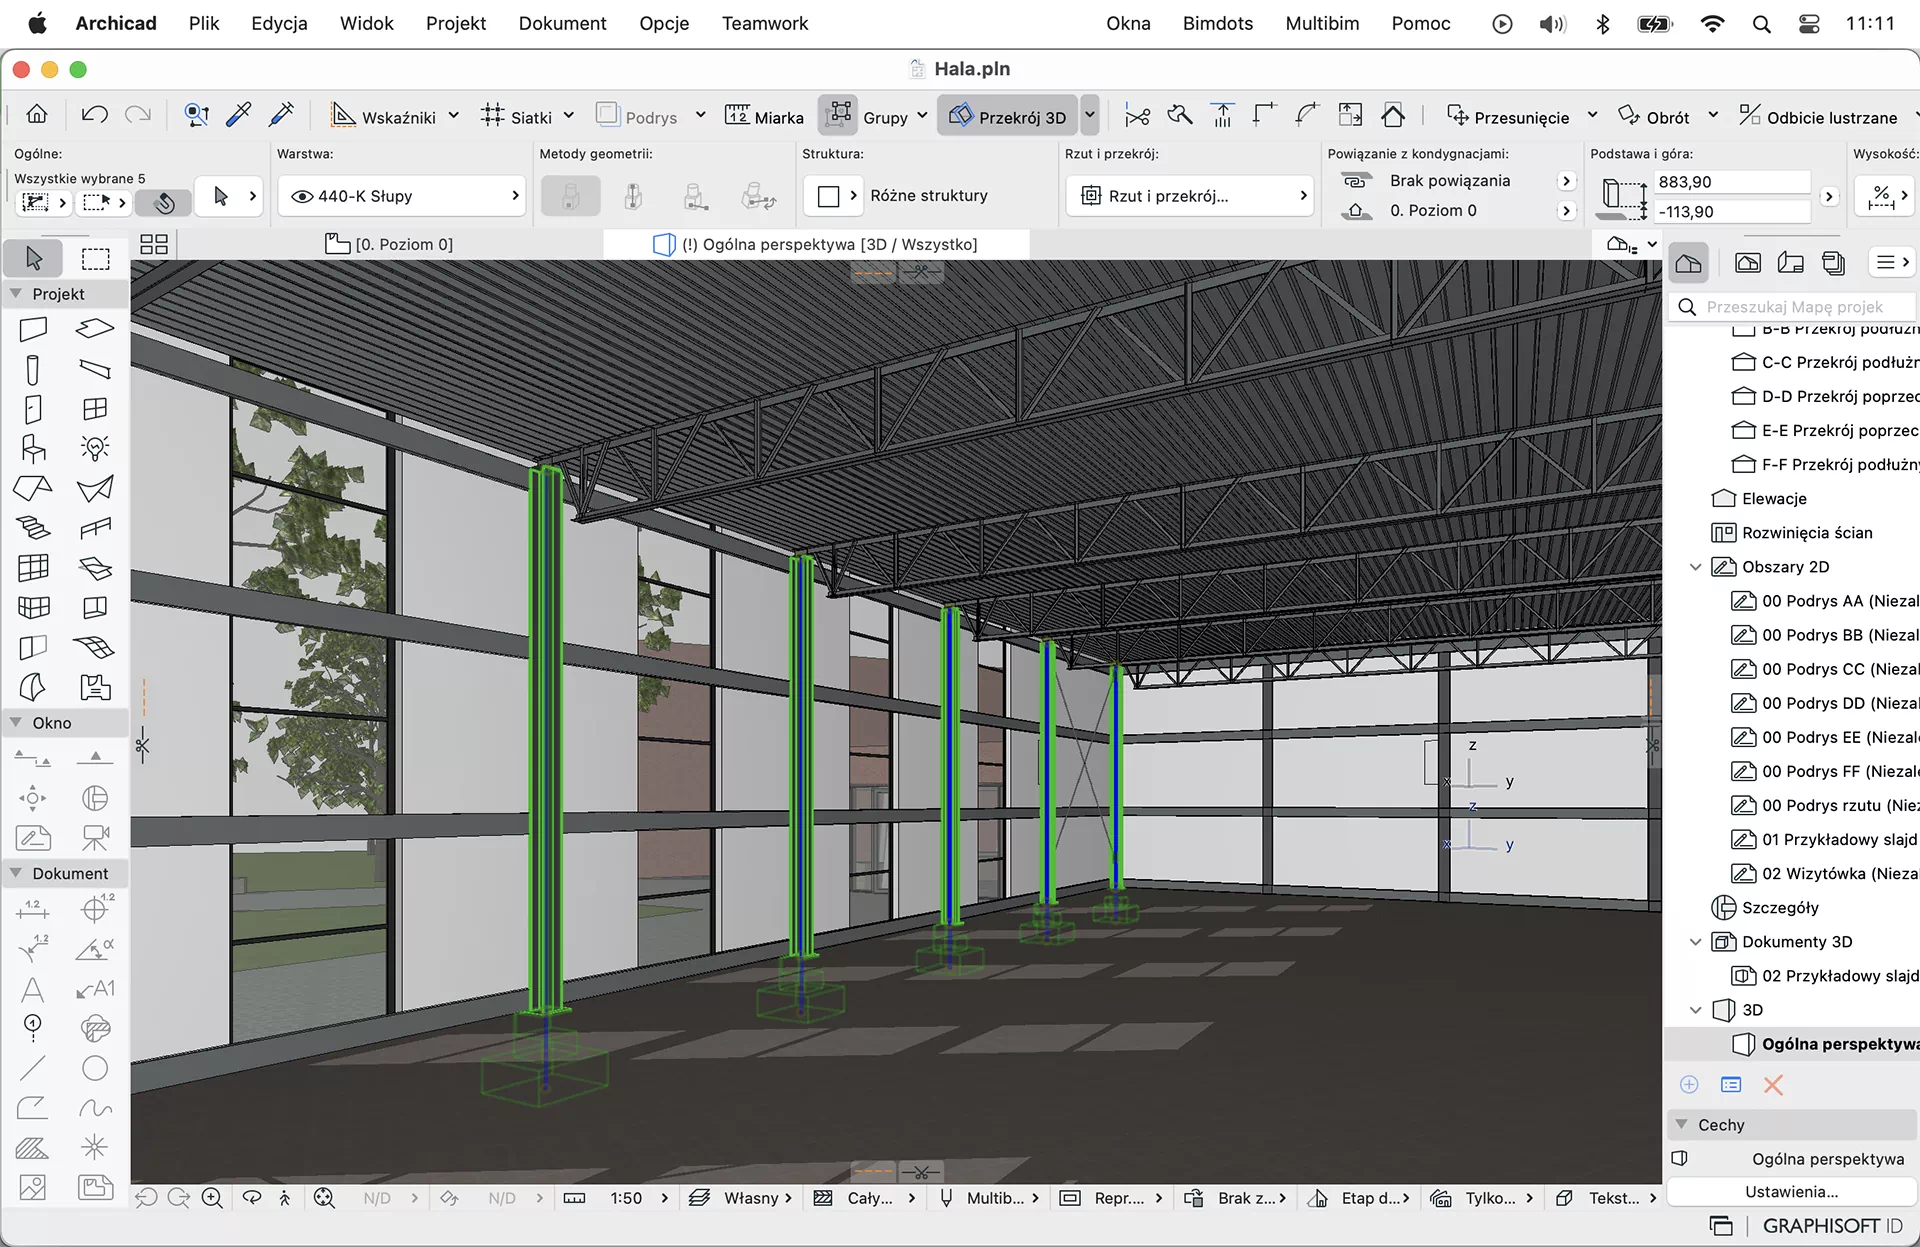Select the Spline tool in toolbox
The height and width of the screenshot is (1247, 1920).
coord(95,1108)
